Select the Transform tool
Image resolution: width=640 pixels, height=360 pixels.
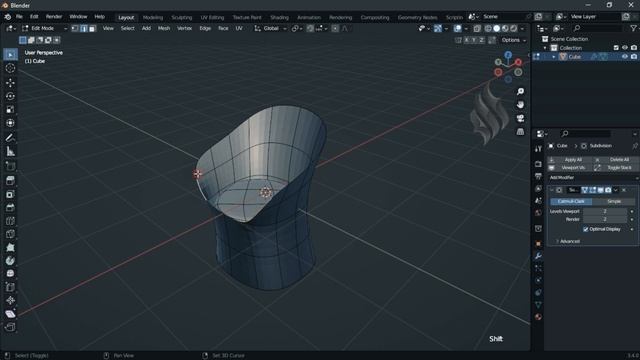(11, 123)
